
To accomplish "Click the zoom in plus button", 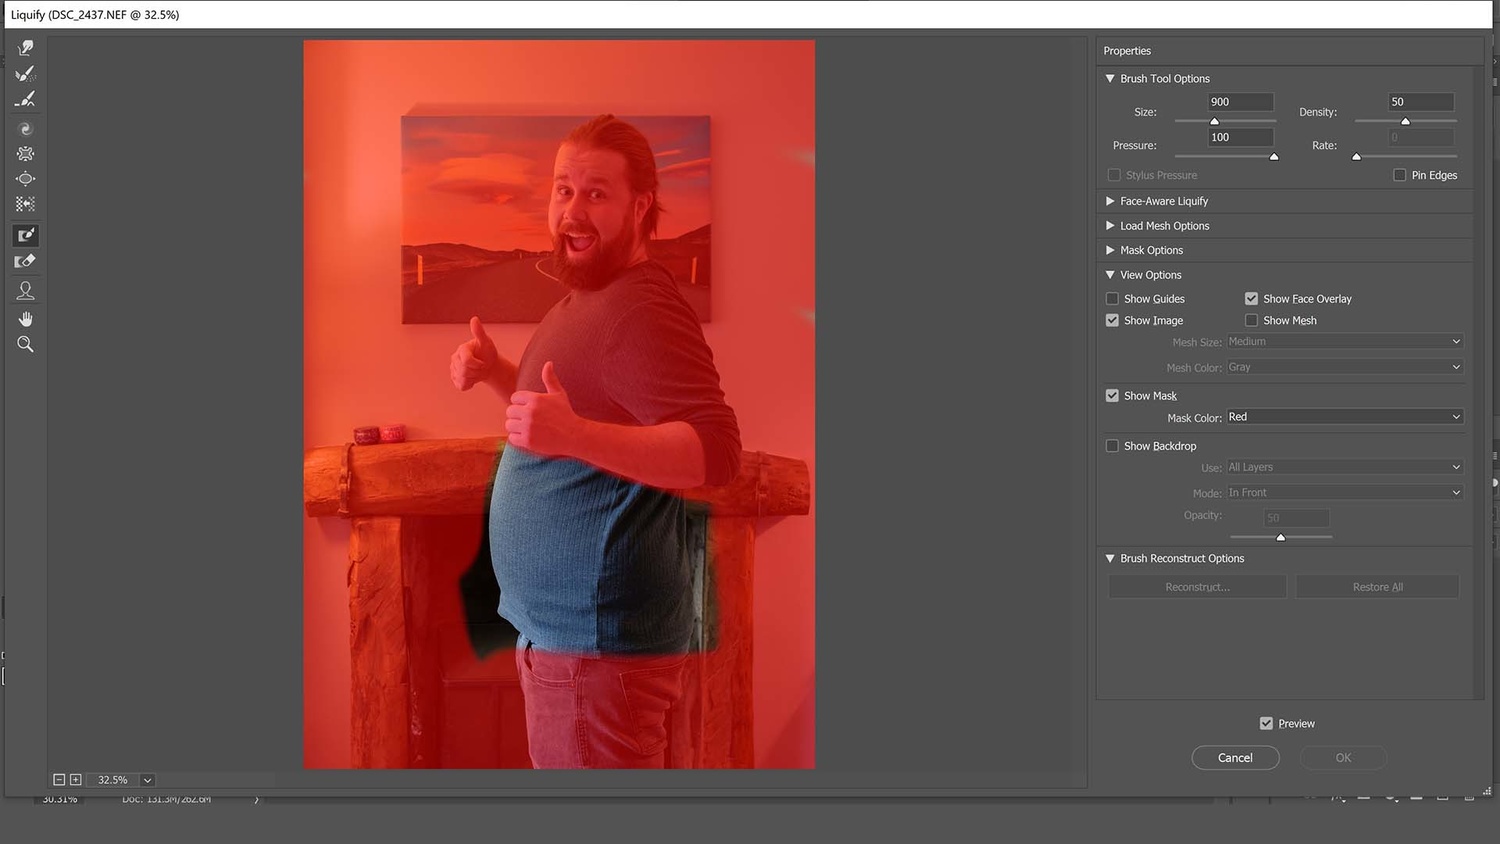I will point(75,780).
